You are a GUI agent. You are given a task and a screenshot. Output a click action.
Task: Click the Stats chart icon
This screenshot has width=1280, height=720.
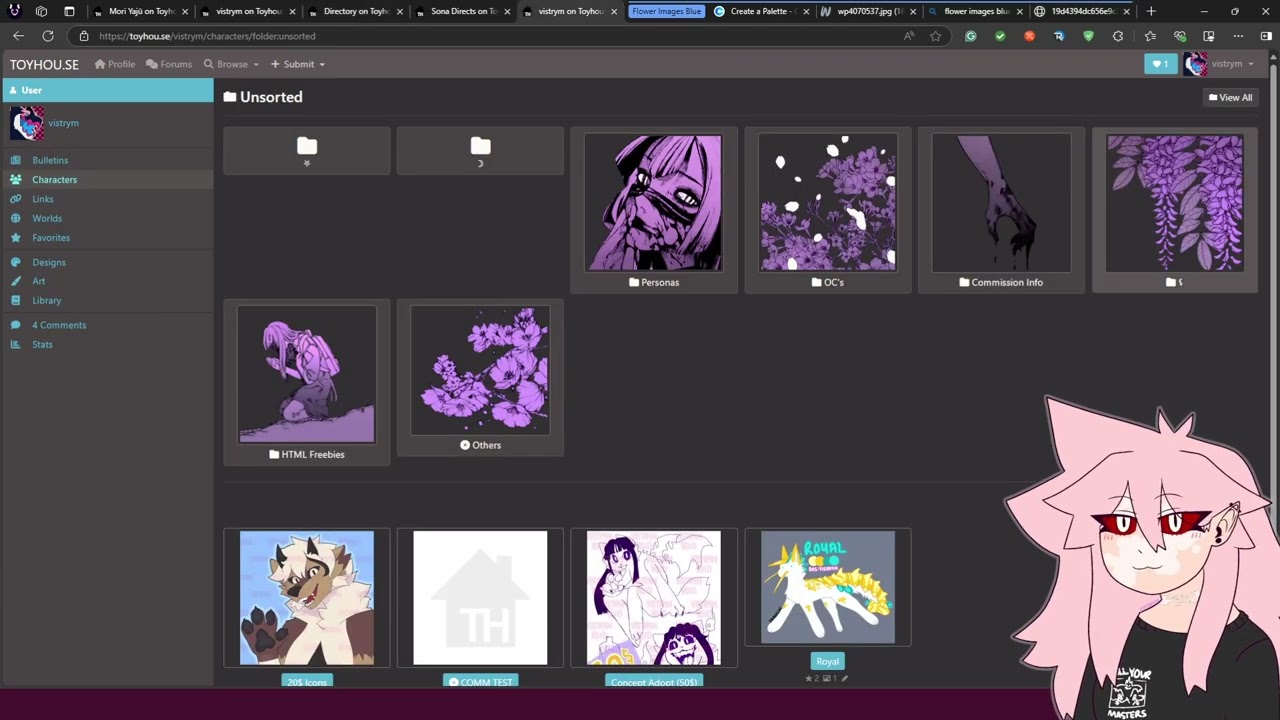[15, 344]
